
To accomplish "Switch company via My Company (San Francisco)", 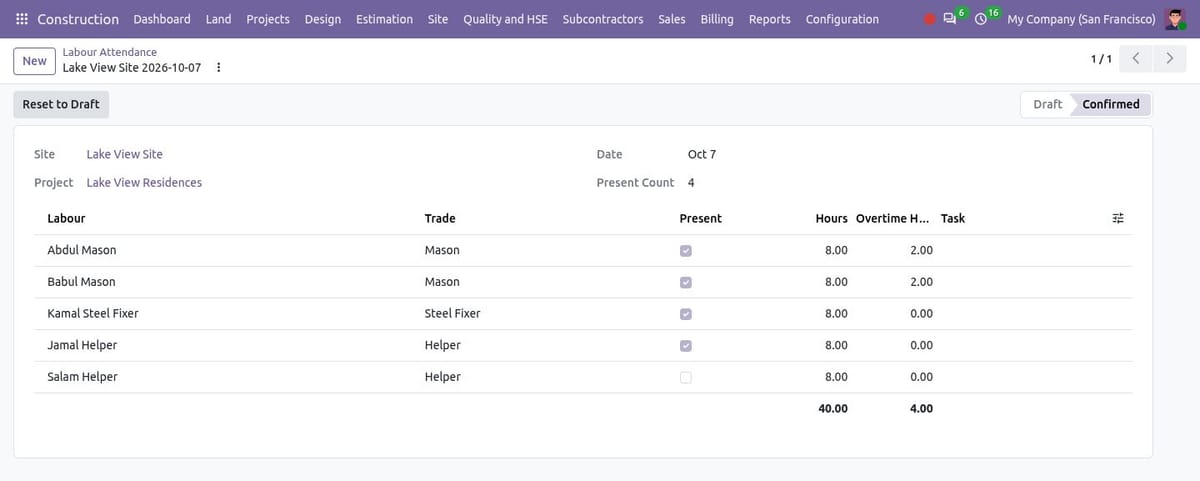I will tap(1081, 19).
